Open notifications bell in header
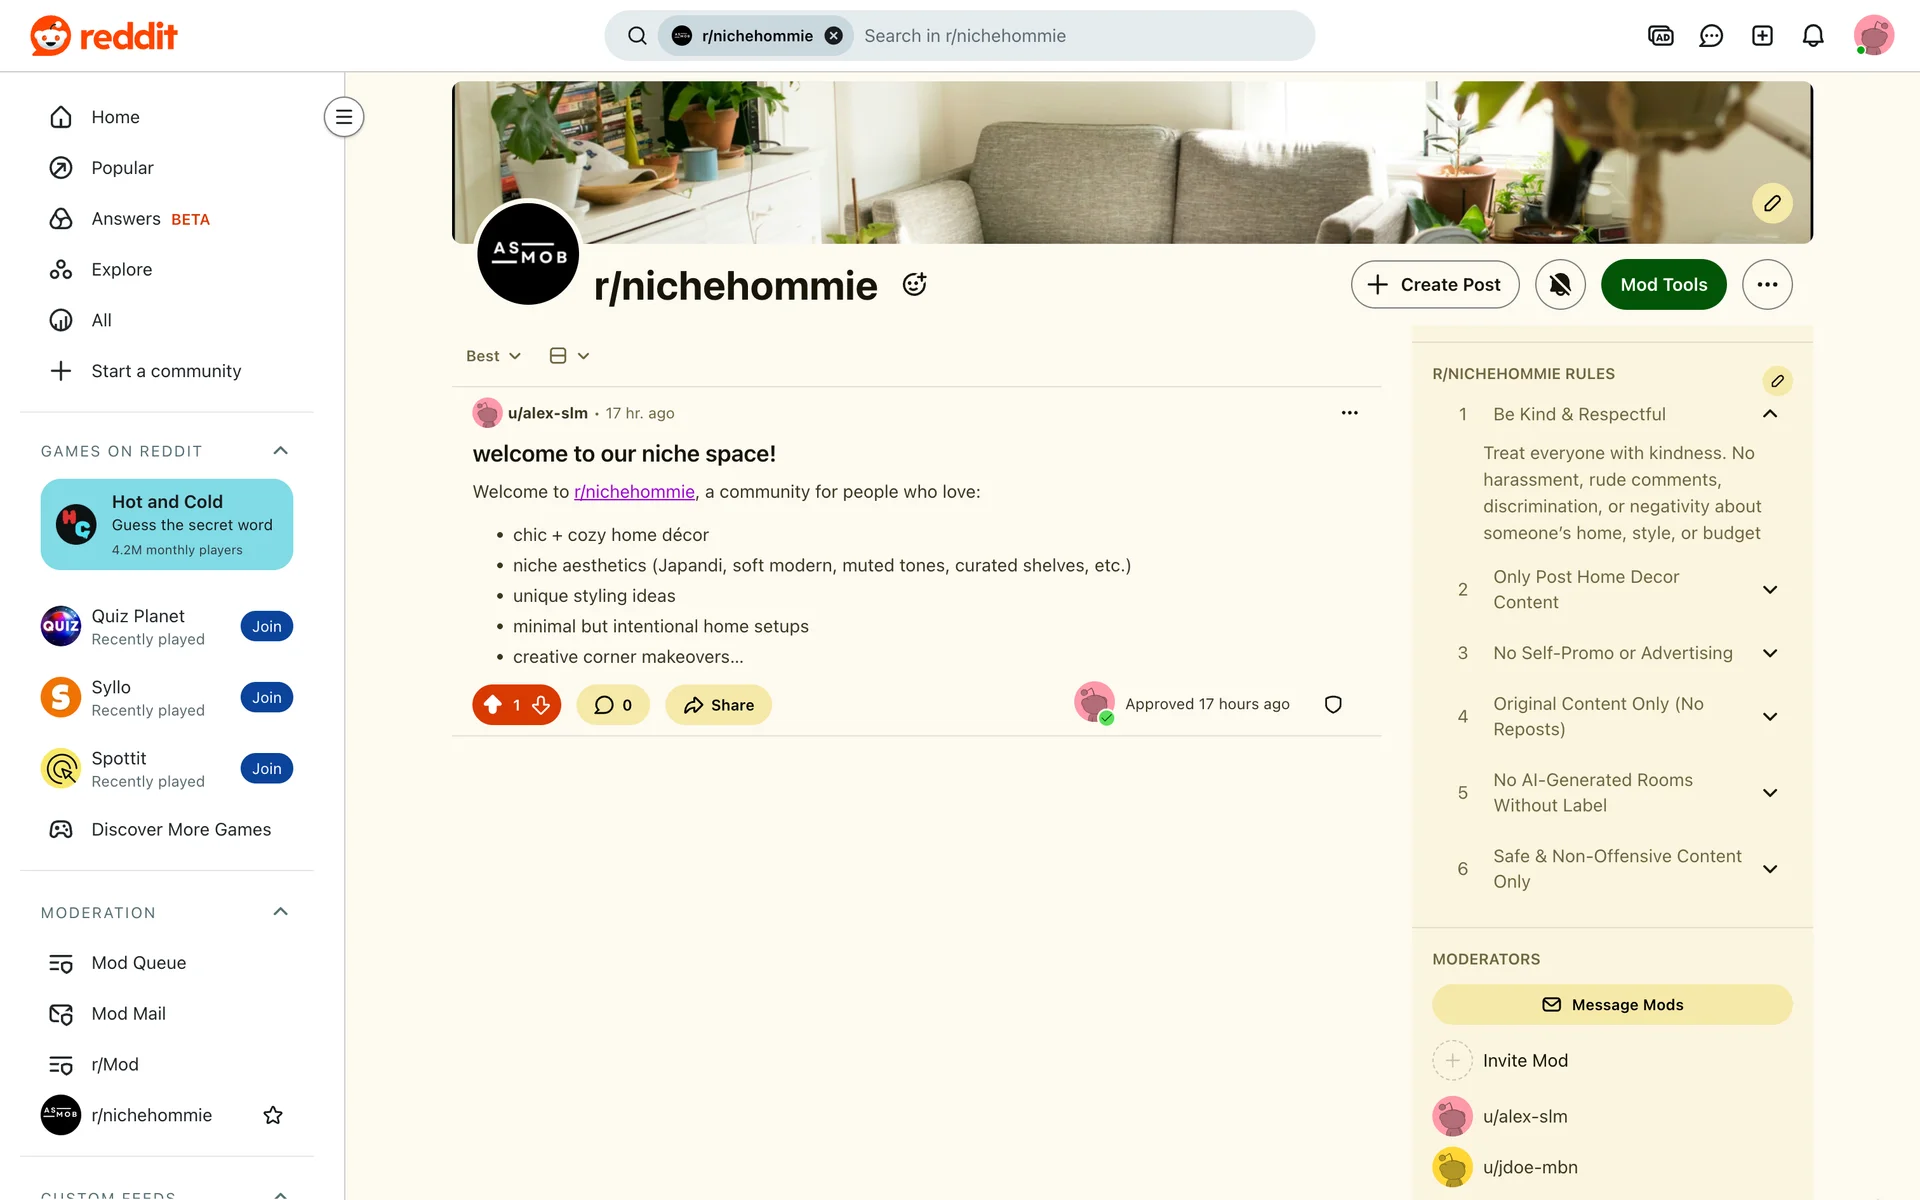Screen dimensions: 1920x1200 tap(1813, 36)
